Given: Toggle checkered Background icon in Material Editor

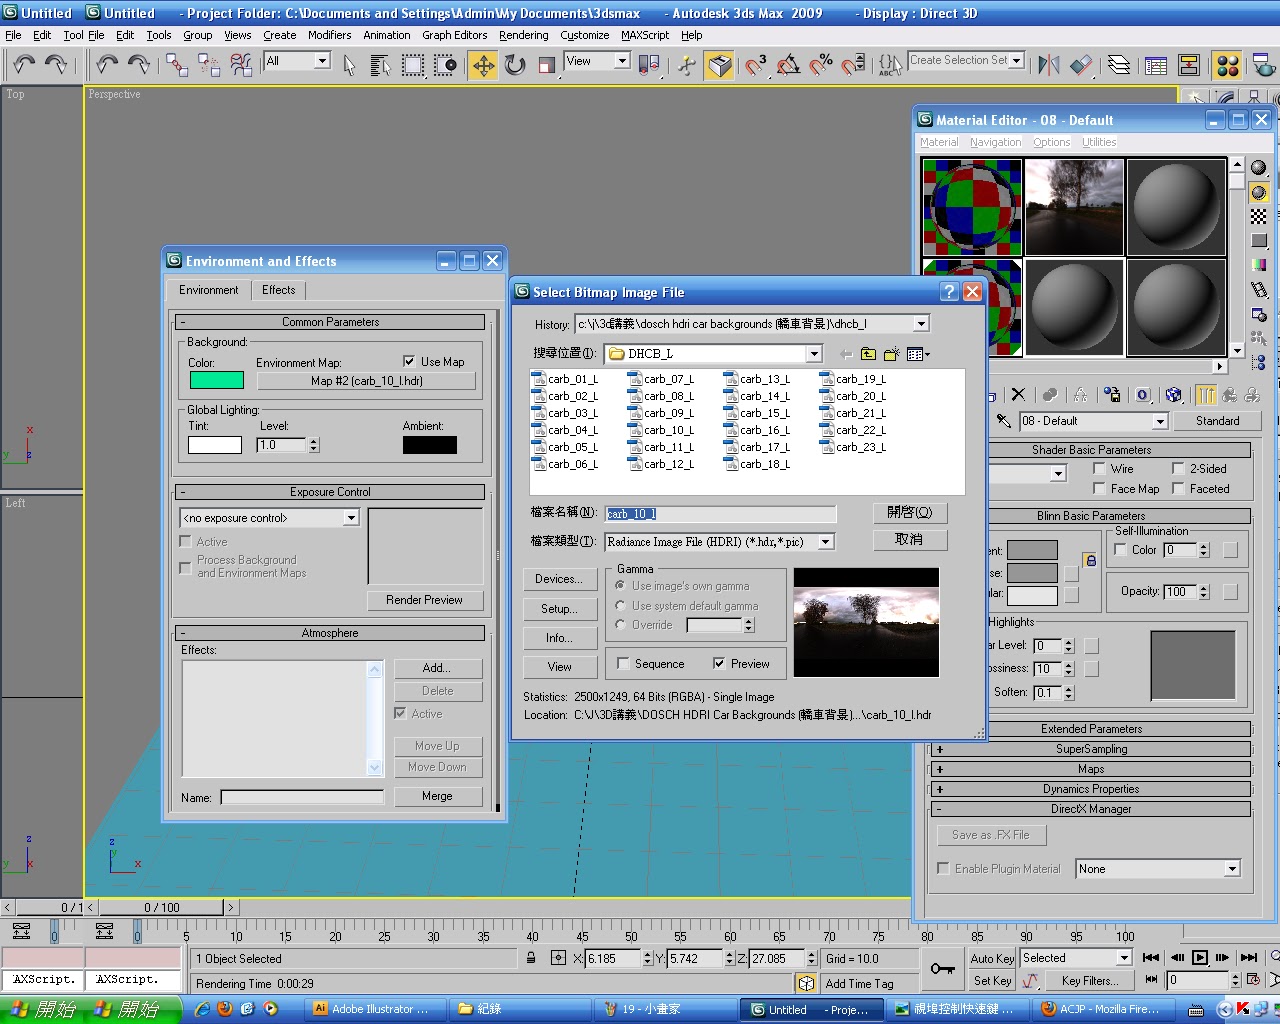Looking at the screenshot, I should [x=1259, y=216].
